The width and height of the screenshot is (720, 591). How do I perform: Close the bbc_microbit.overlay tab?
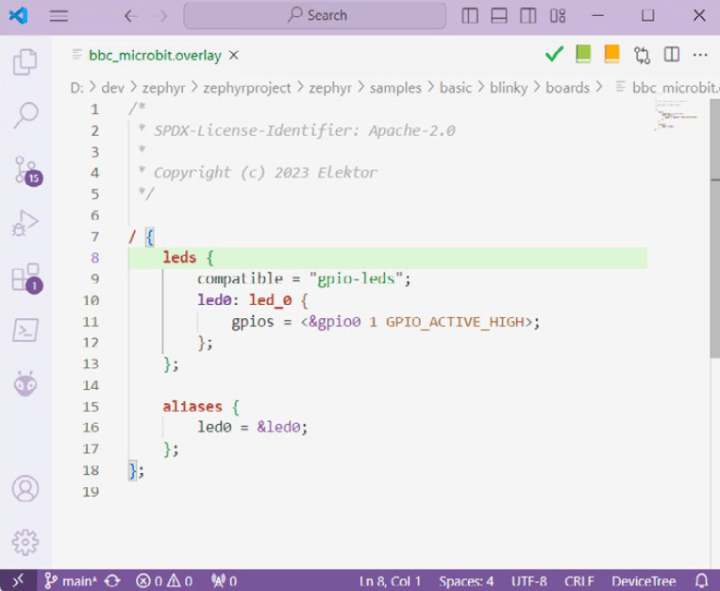coord(234,55)
